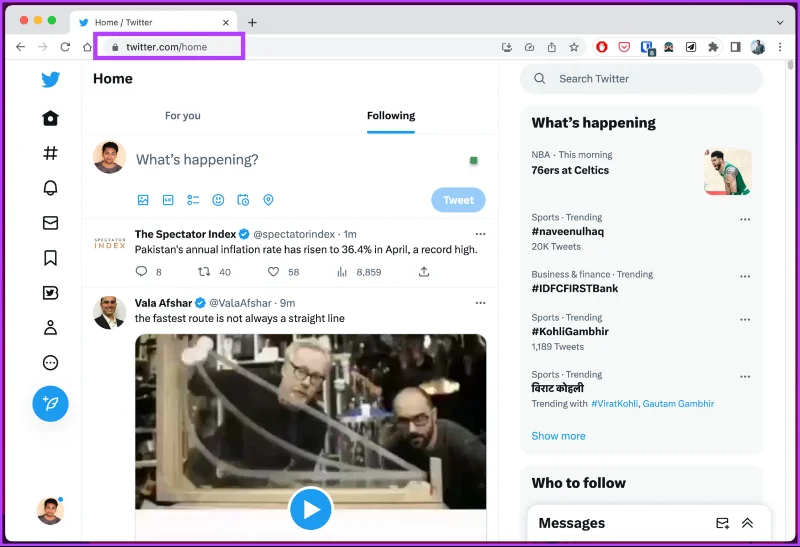Viewport: 800px width, 547px height.
Task: Click the Pocket extension icon
Action: [624, 47]
